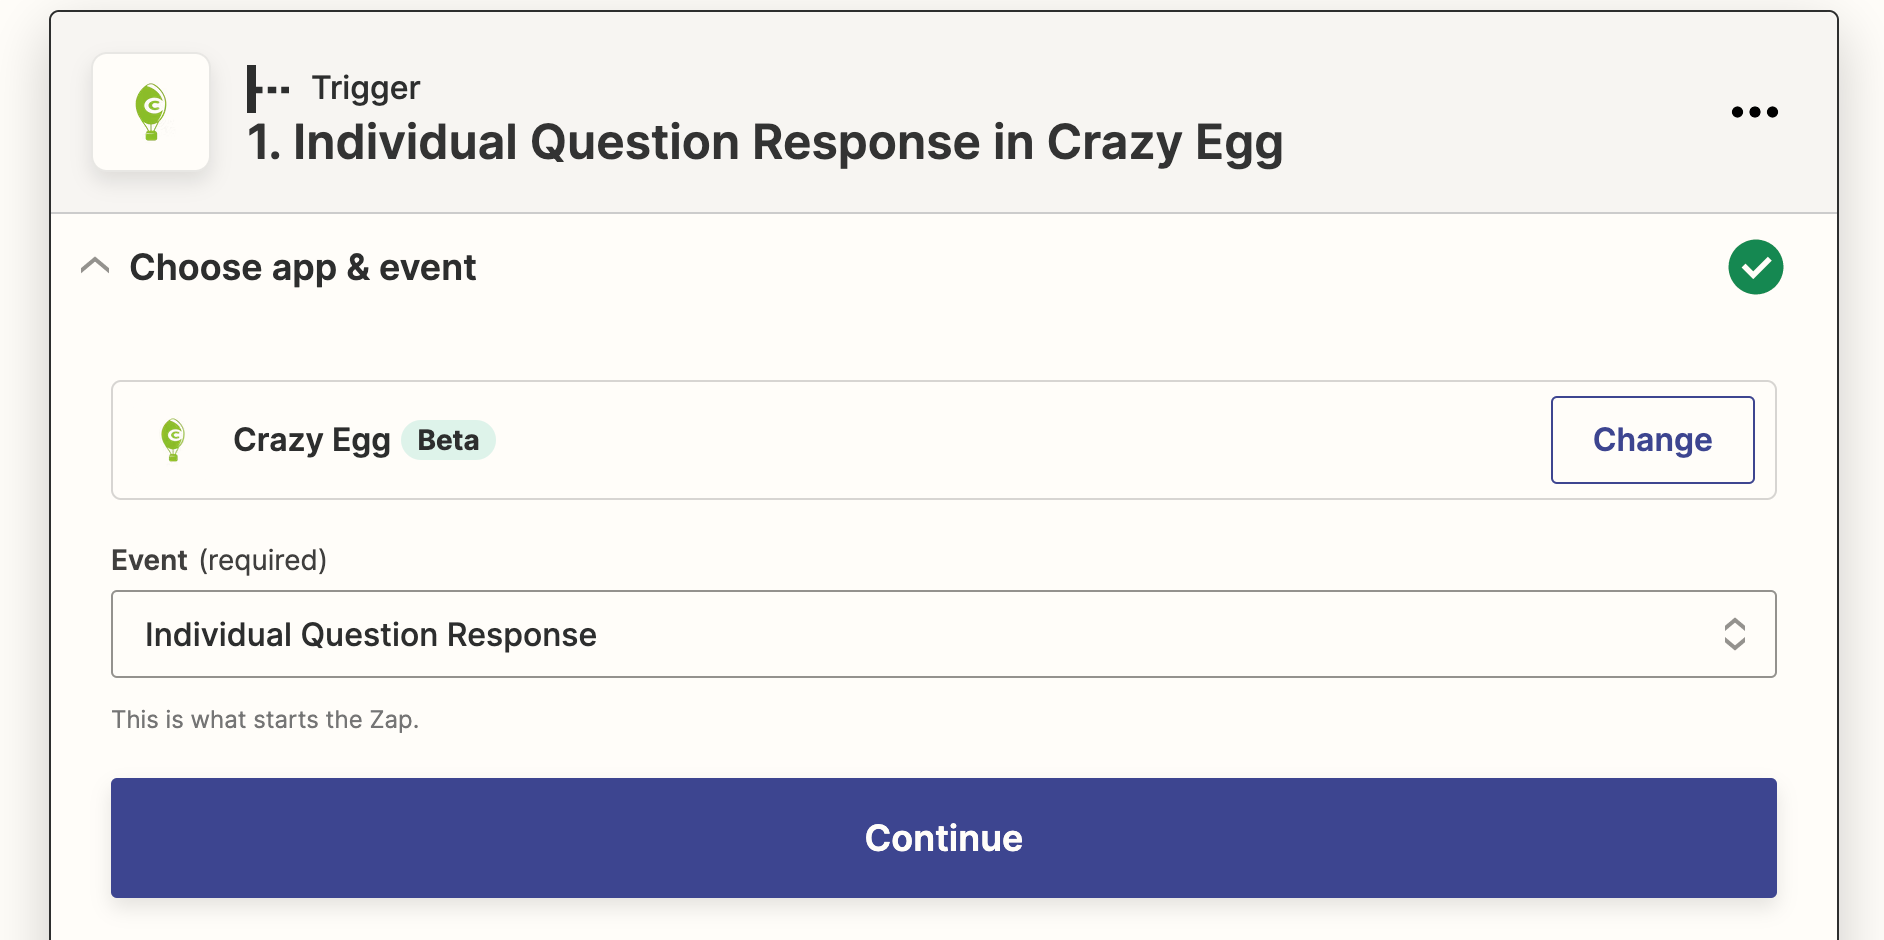Select the Individual Question Response event field
The height and width of the screenshot is (940, 1884).
(x=944, y=634)
